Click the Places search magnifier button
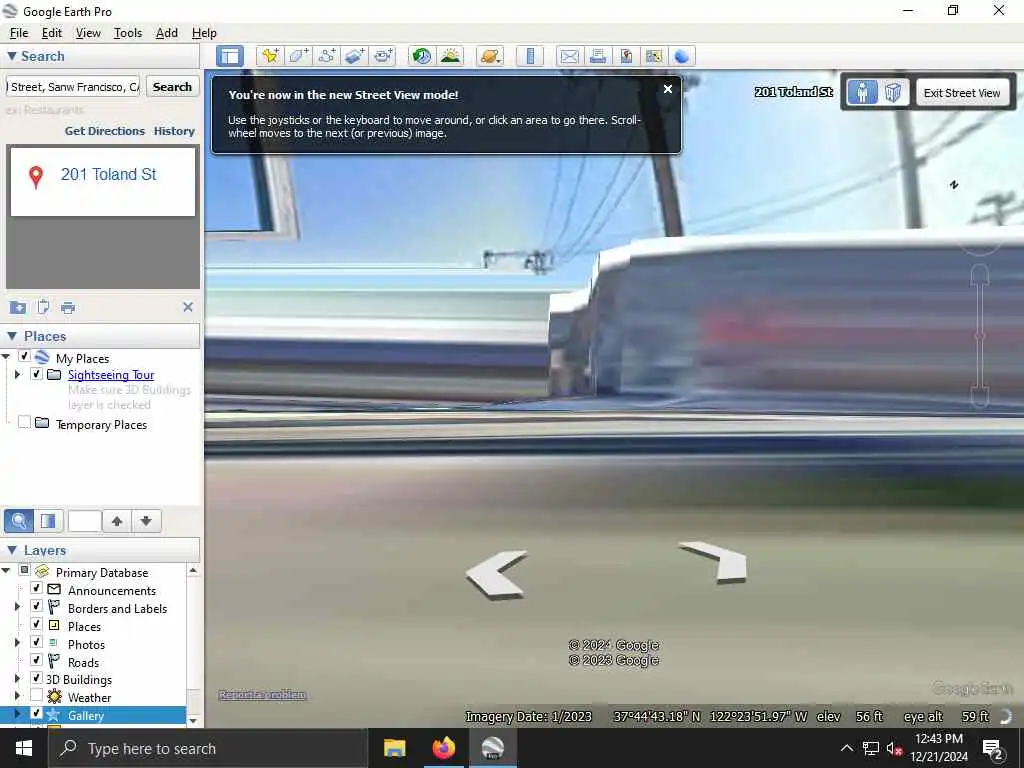The width and height of the screenshot is (1024, 768). pyautogui.click(x=19, y=520)
